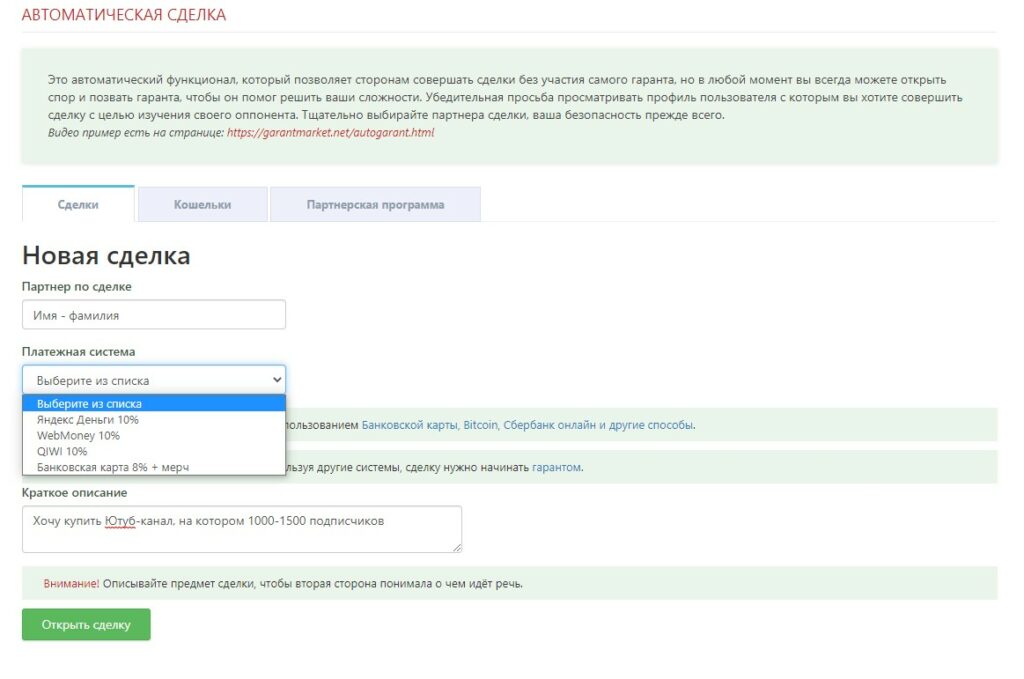Select the Яндекс Деньги 10% option
Image resolution: width=1024 pixels, height=679 pixels.
point(88,420)
